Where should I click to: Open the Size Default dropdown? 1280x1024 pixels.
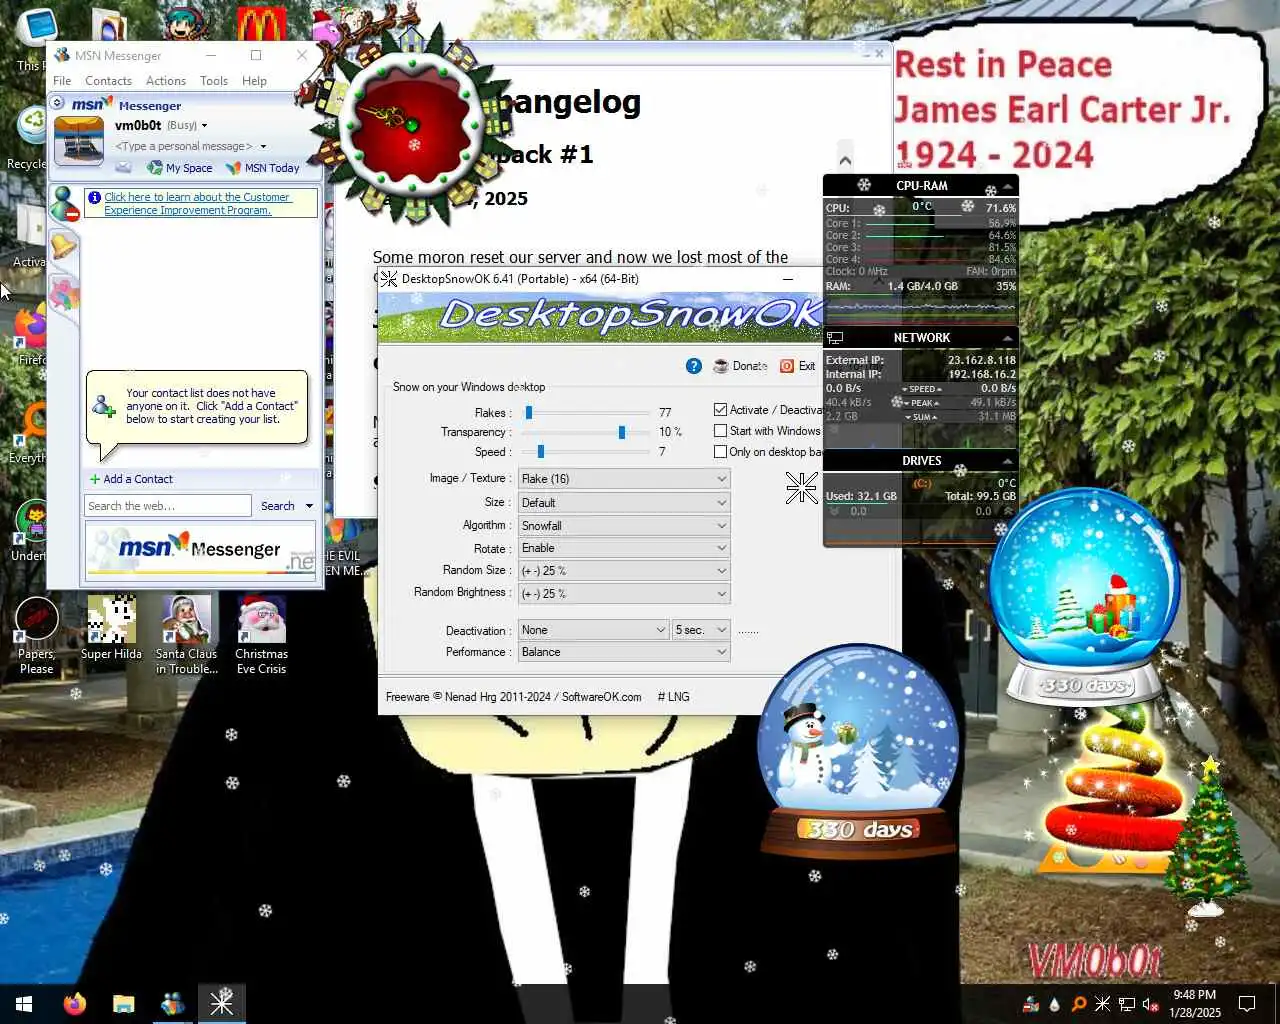(x=624, y=503)
